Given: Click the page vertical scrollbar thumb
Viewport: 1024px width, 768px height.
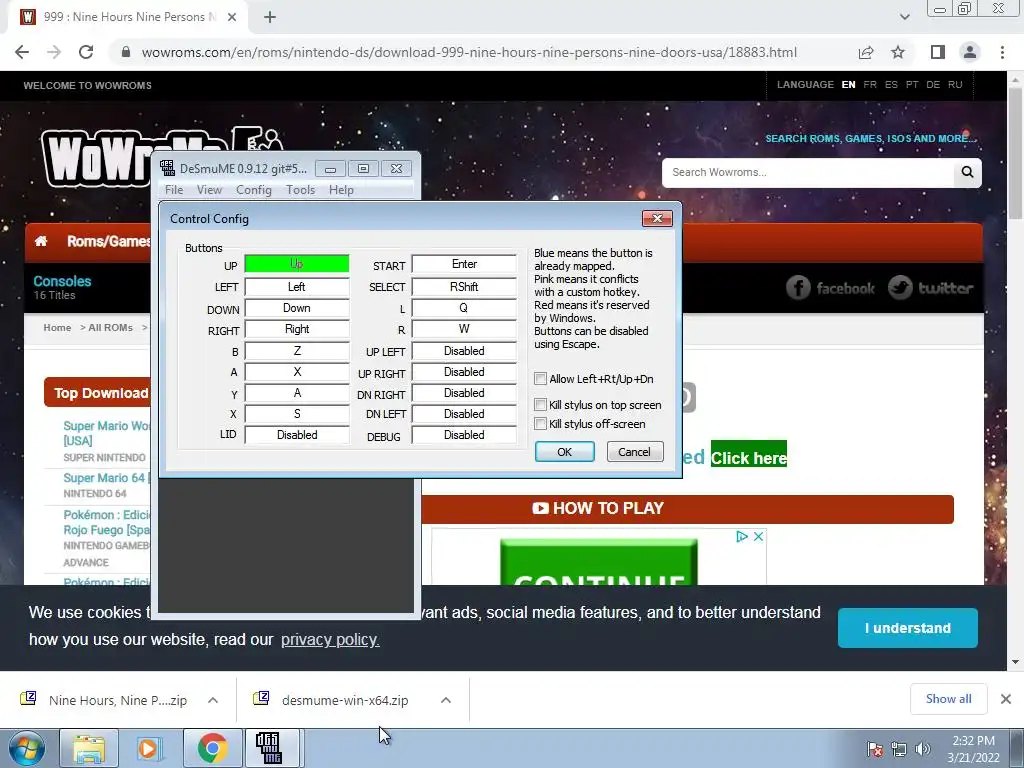Looking at the screenshot, I should pos(1016,153).
